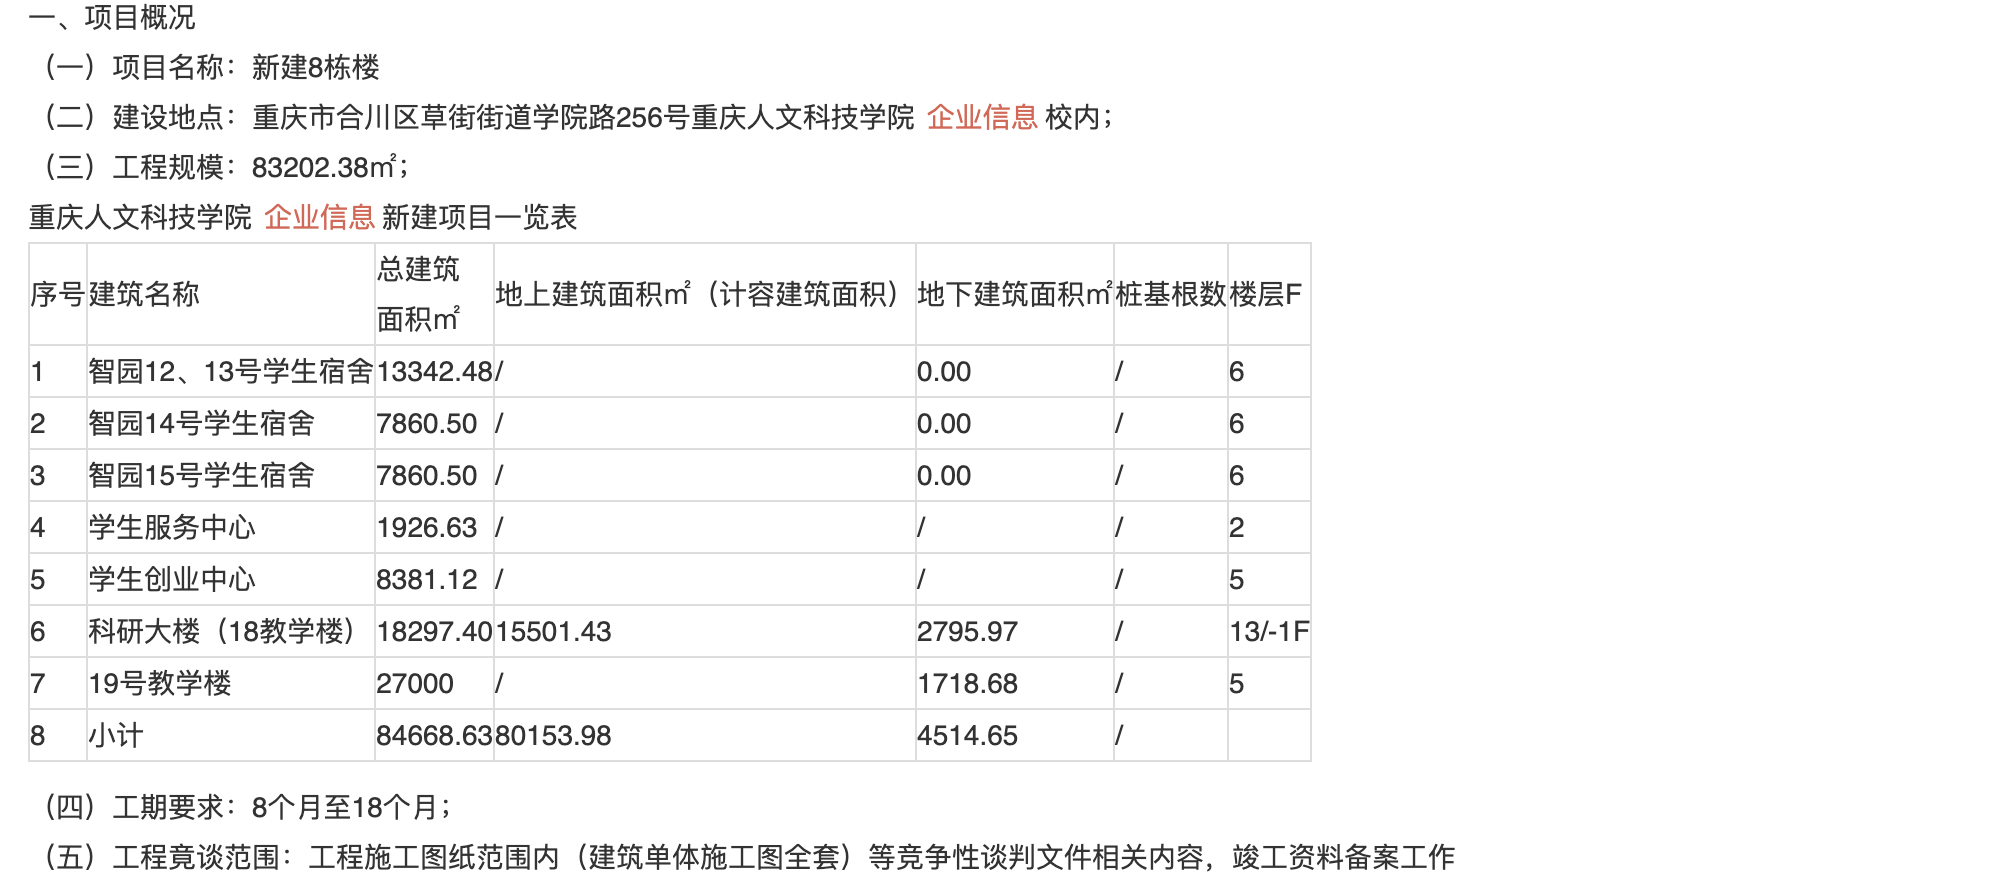1994x886 pixels.
Task: Click the 建筑名称 column header
Action: click(x=144, y=294)
